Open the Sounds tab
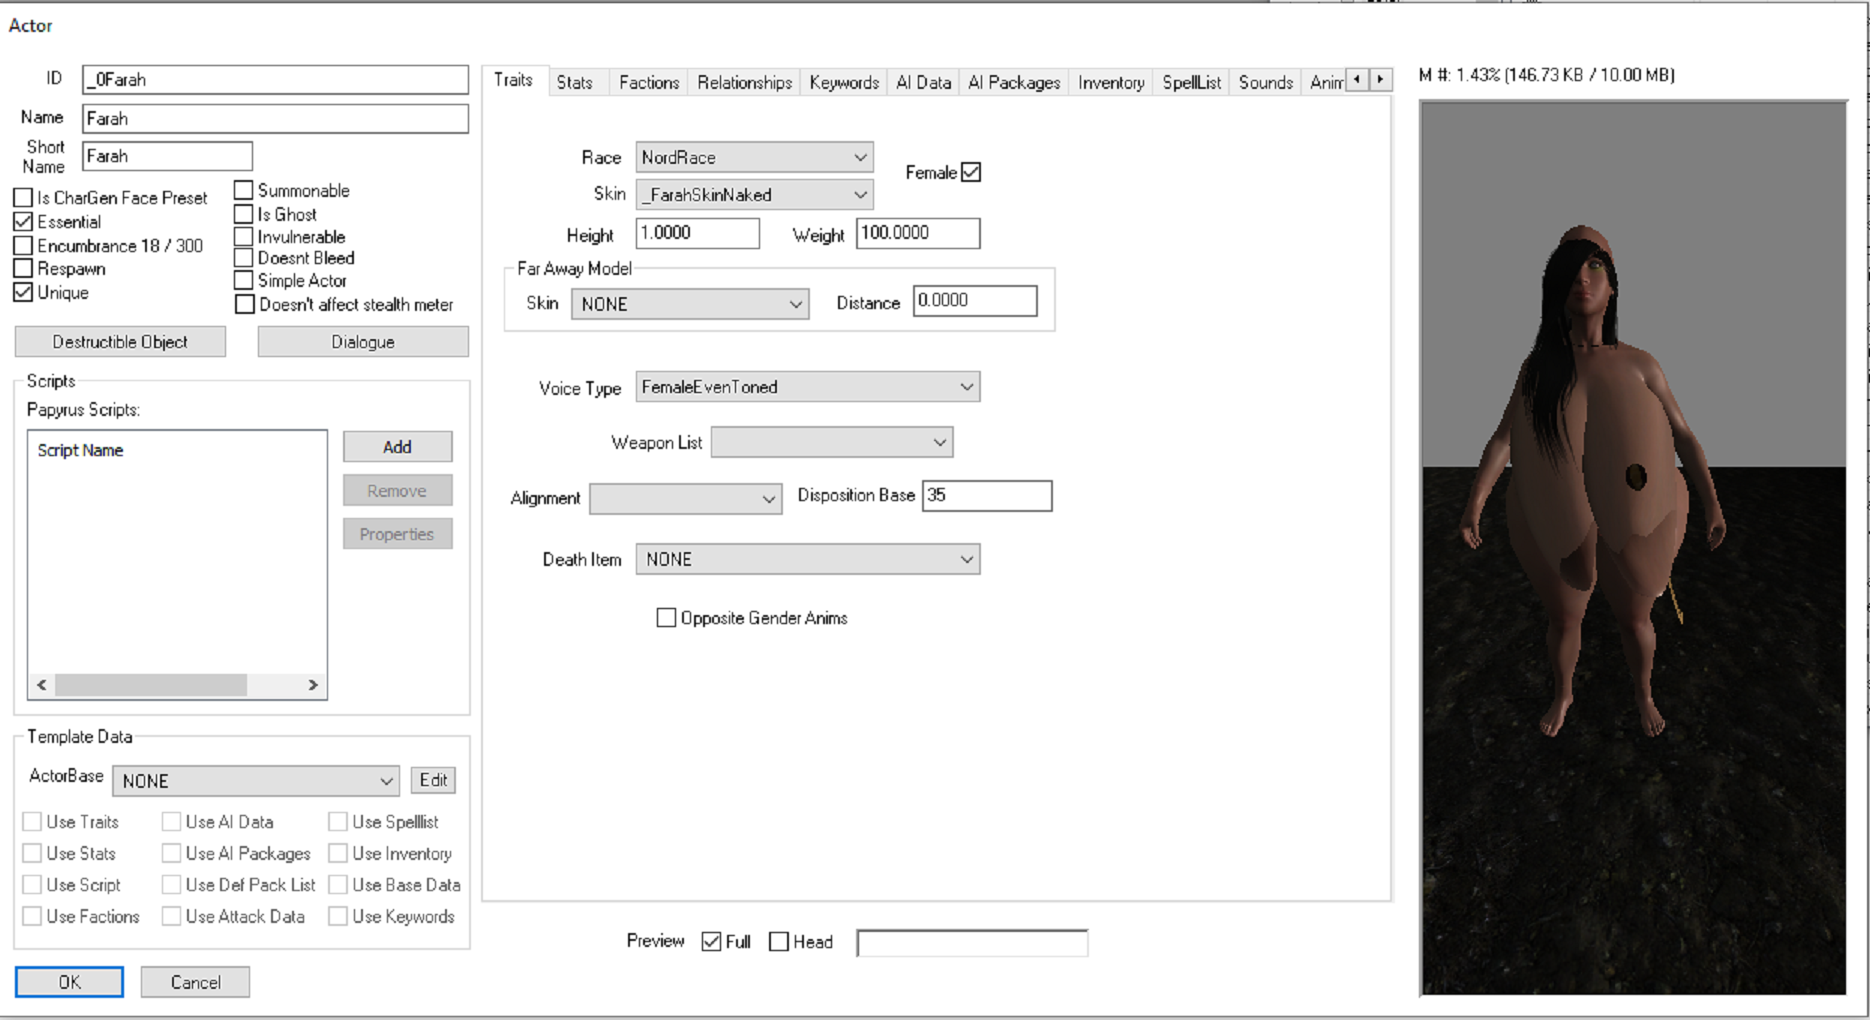The height and width of the screenshot is (1020, 1870). (1266, 82)
